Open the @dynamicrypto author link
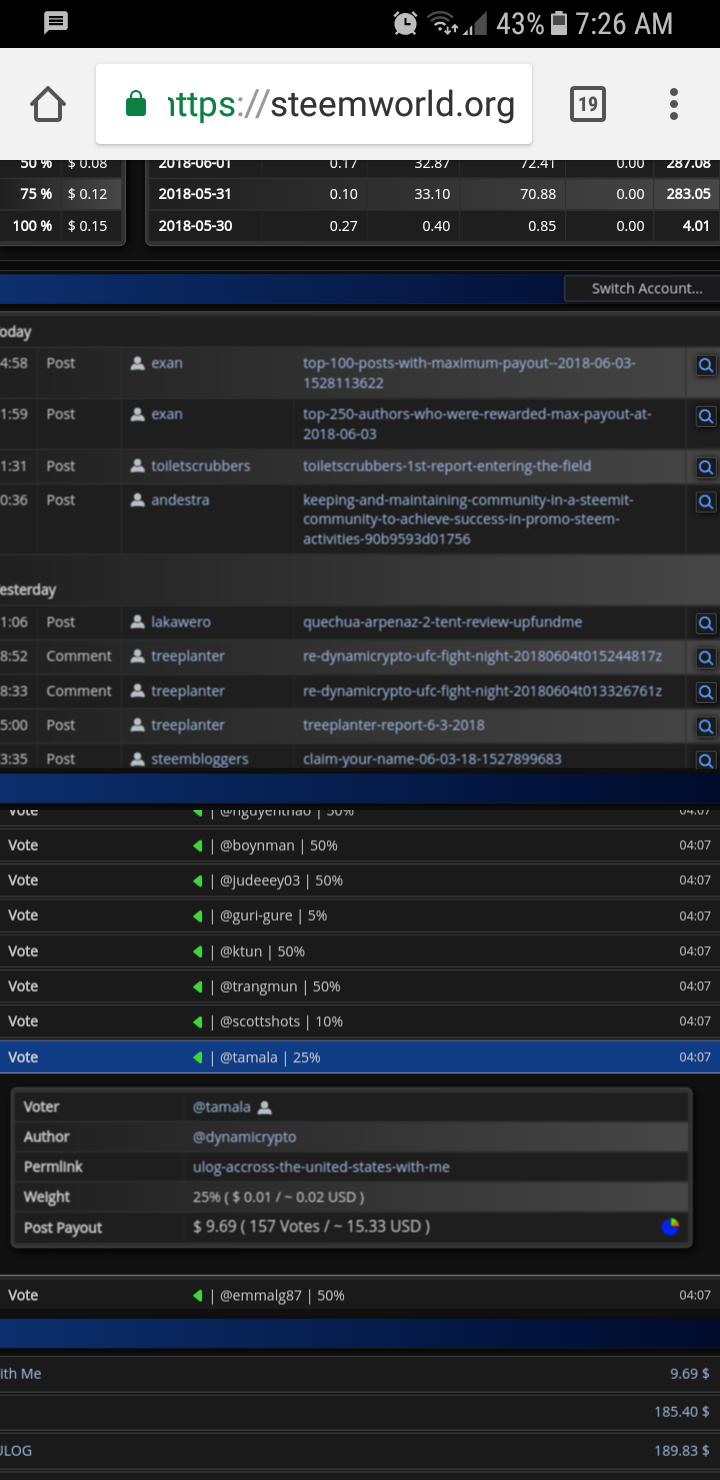Screen dimensions: 720x1480 tap(245, 1137)
